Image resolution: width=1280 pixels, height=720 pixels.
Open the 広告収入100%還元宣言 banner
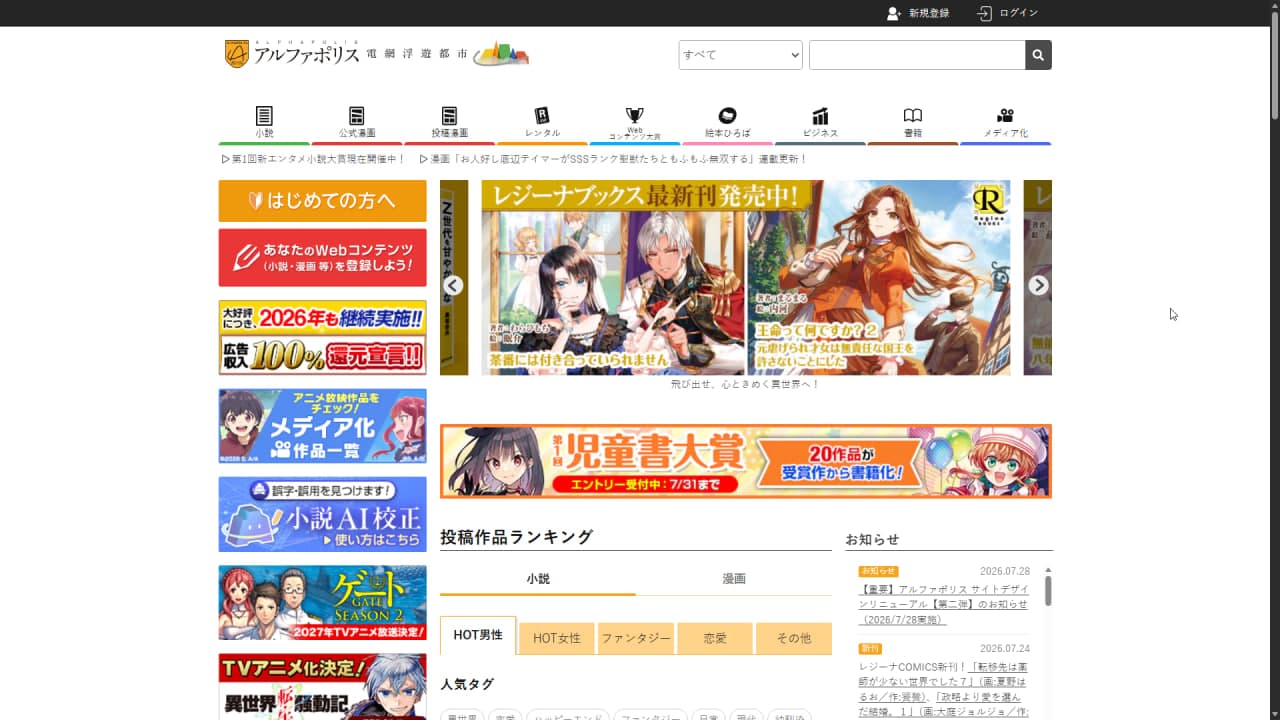[x=323, y=338]
